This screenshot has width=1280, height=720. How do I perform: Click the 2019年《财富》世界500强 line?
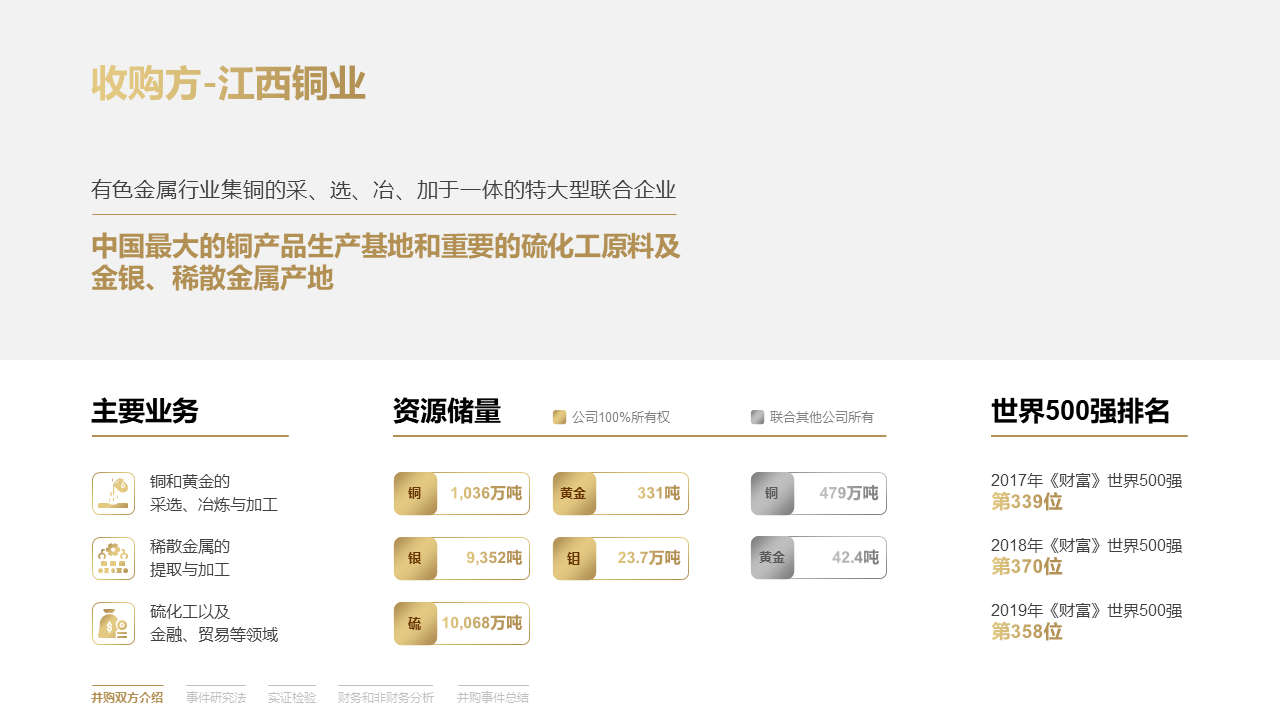click(x=1087, y=610)
